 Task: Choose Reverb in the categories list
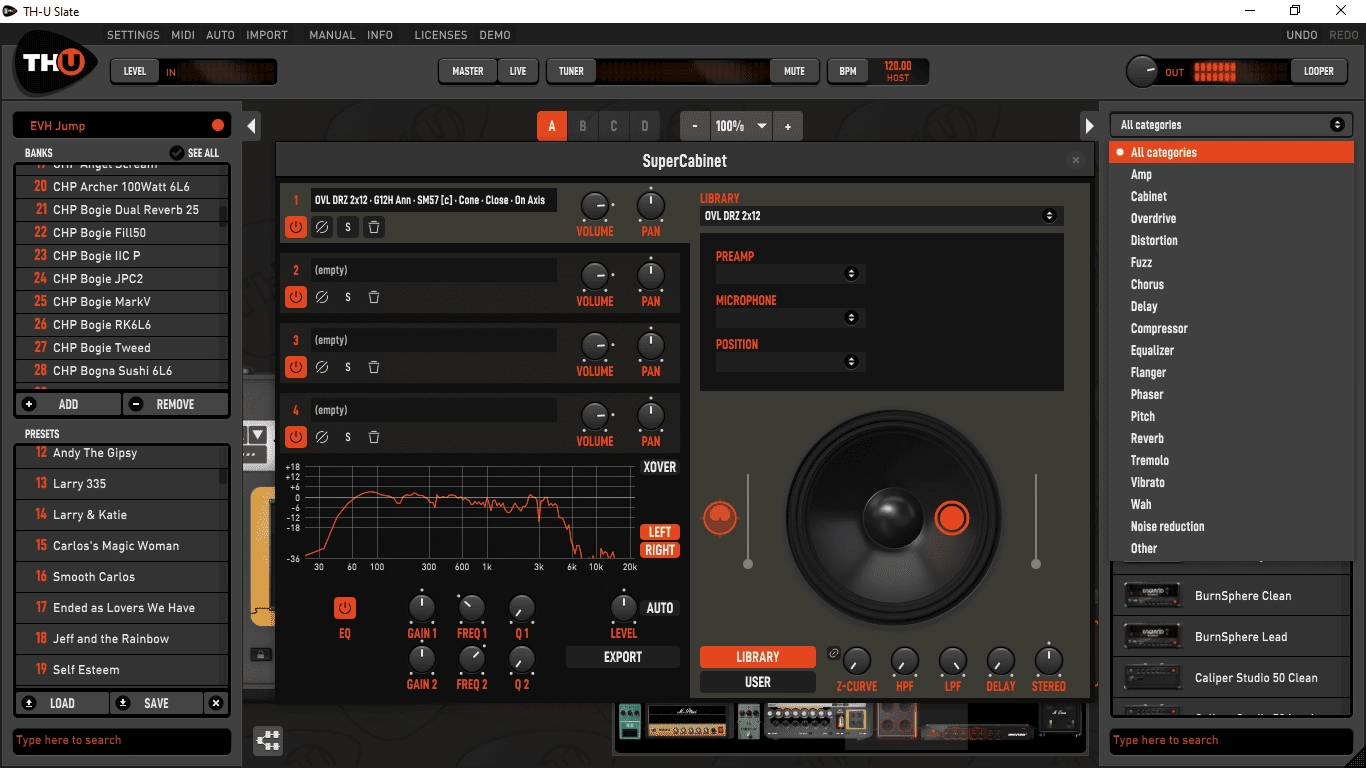point(1147,438)
